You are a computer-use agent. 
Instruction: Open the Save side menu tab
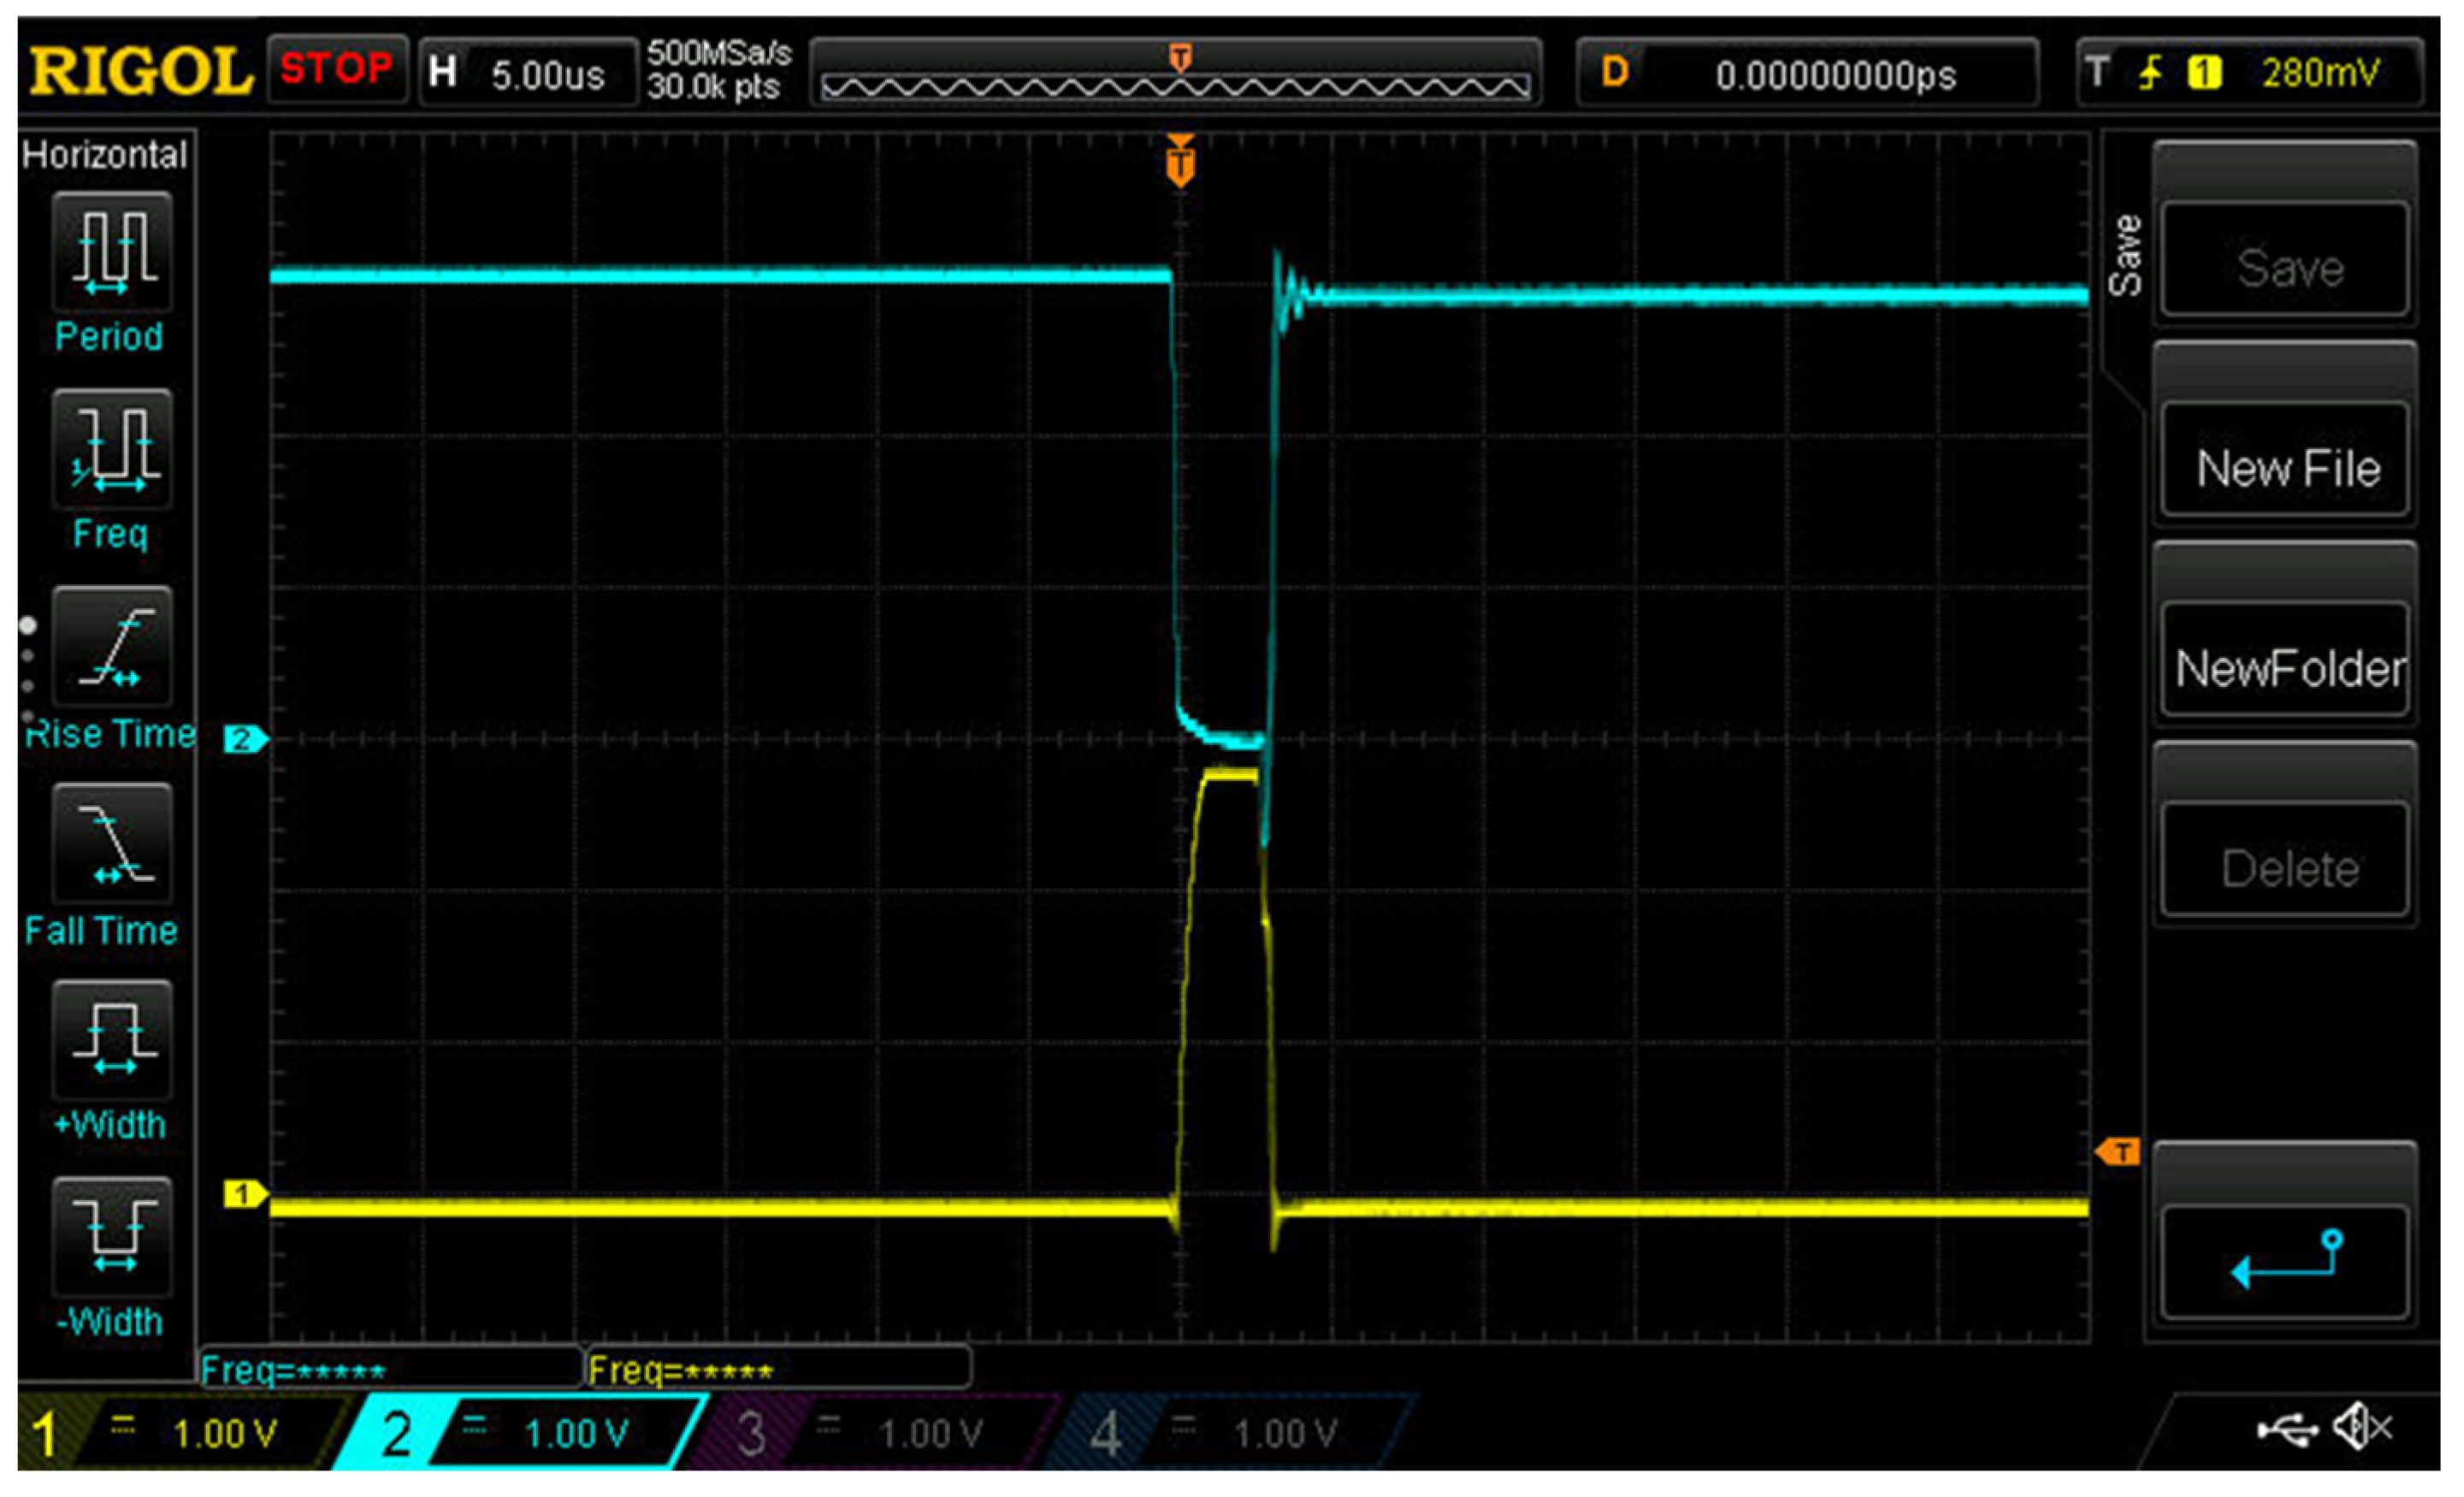click(2126, 256)
